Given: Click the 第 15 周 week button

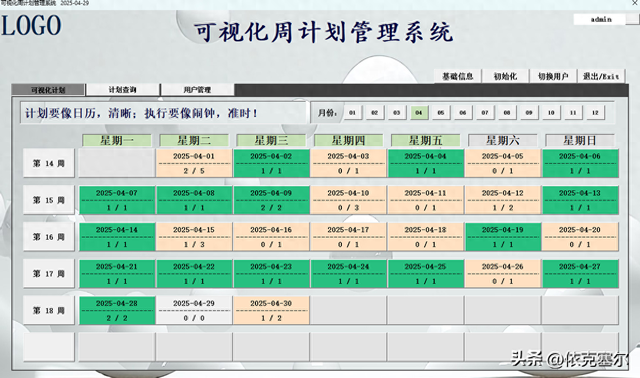Looking at the screenshot, I should [x=49, y=200].
